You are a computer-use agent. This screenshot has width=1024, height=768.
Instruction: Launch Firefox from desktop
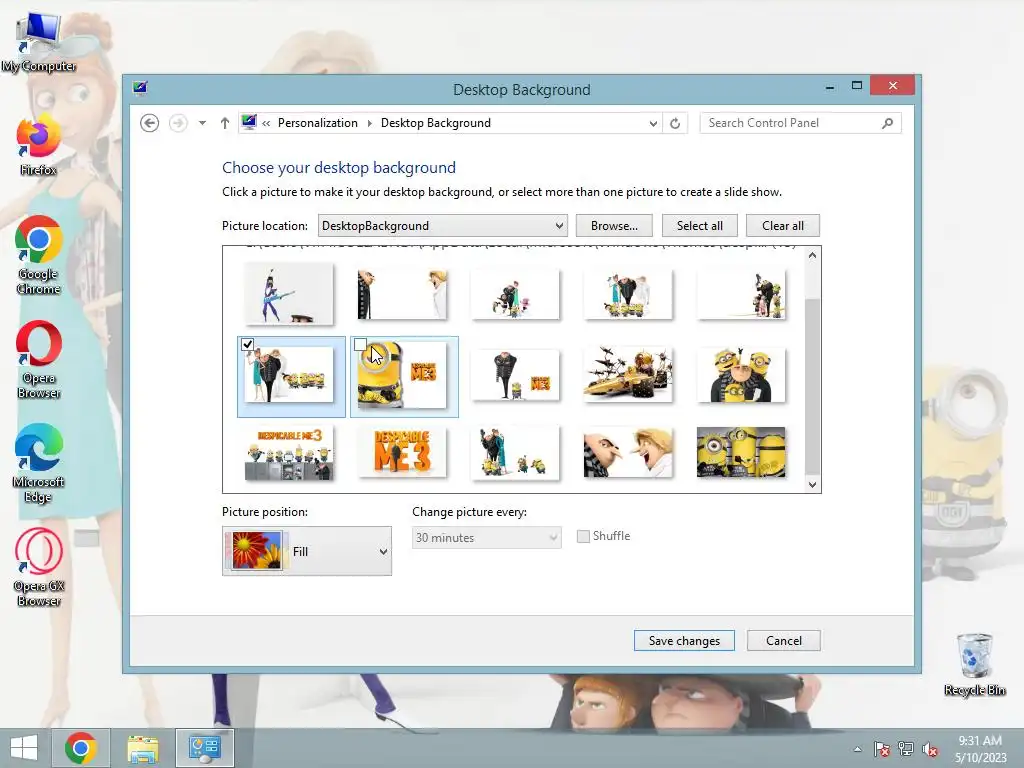(x=39, y=146)
